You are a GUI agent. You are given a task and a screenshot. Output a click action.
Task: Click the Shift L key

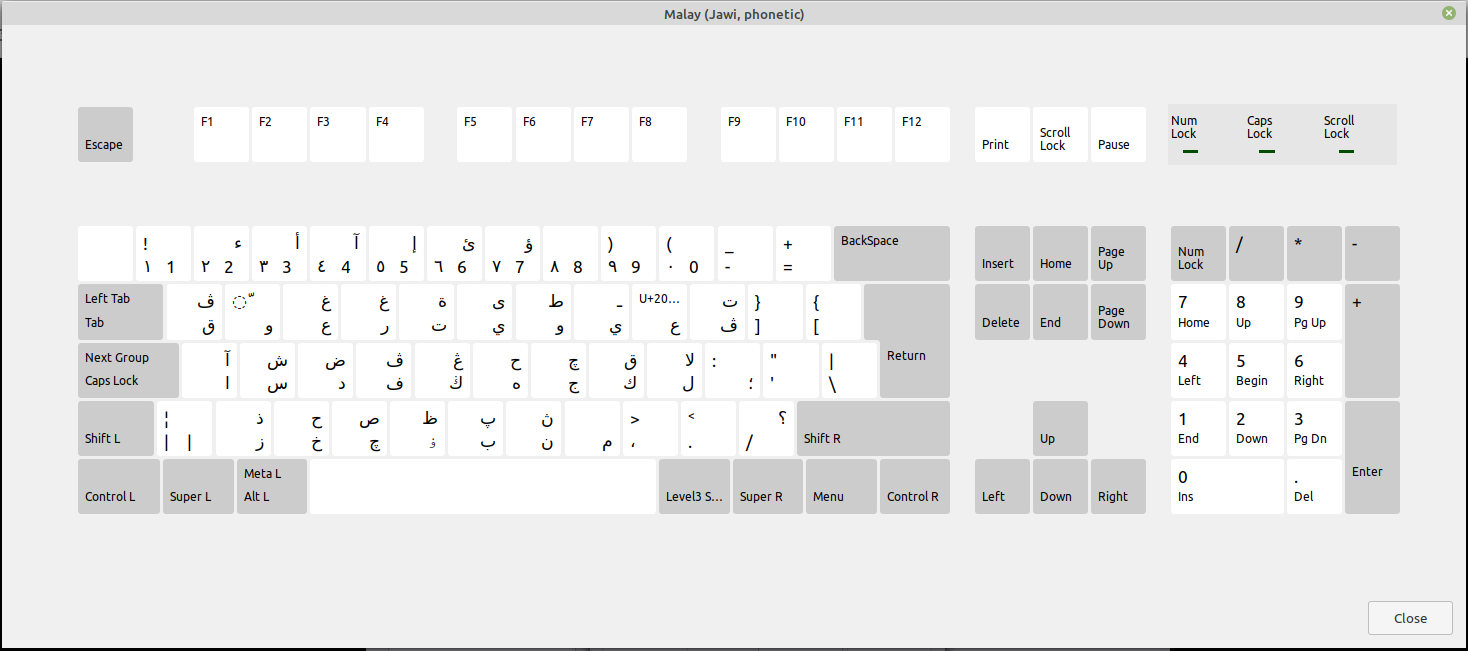coord(115,428)
